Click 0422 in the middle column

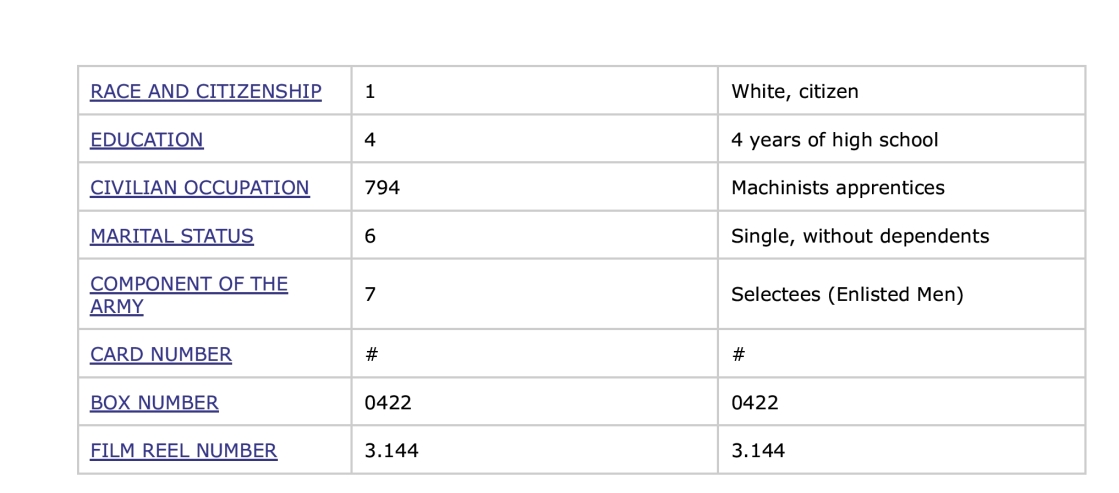(x=388, y=403)
